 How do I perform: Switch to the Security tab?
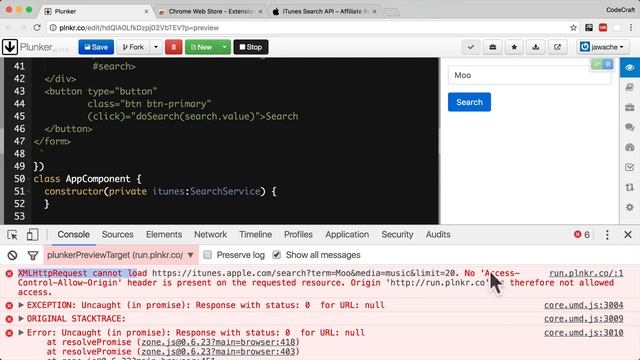pos(397,235)
